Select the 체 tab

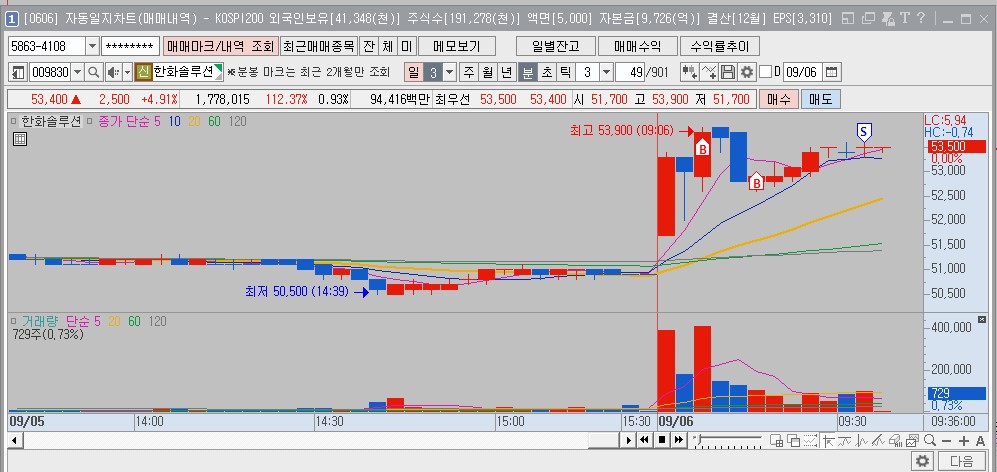(387, 46)
